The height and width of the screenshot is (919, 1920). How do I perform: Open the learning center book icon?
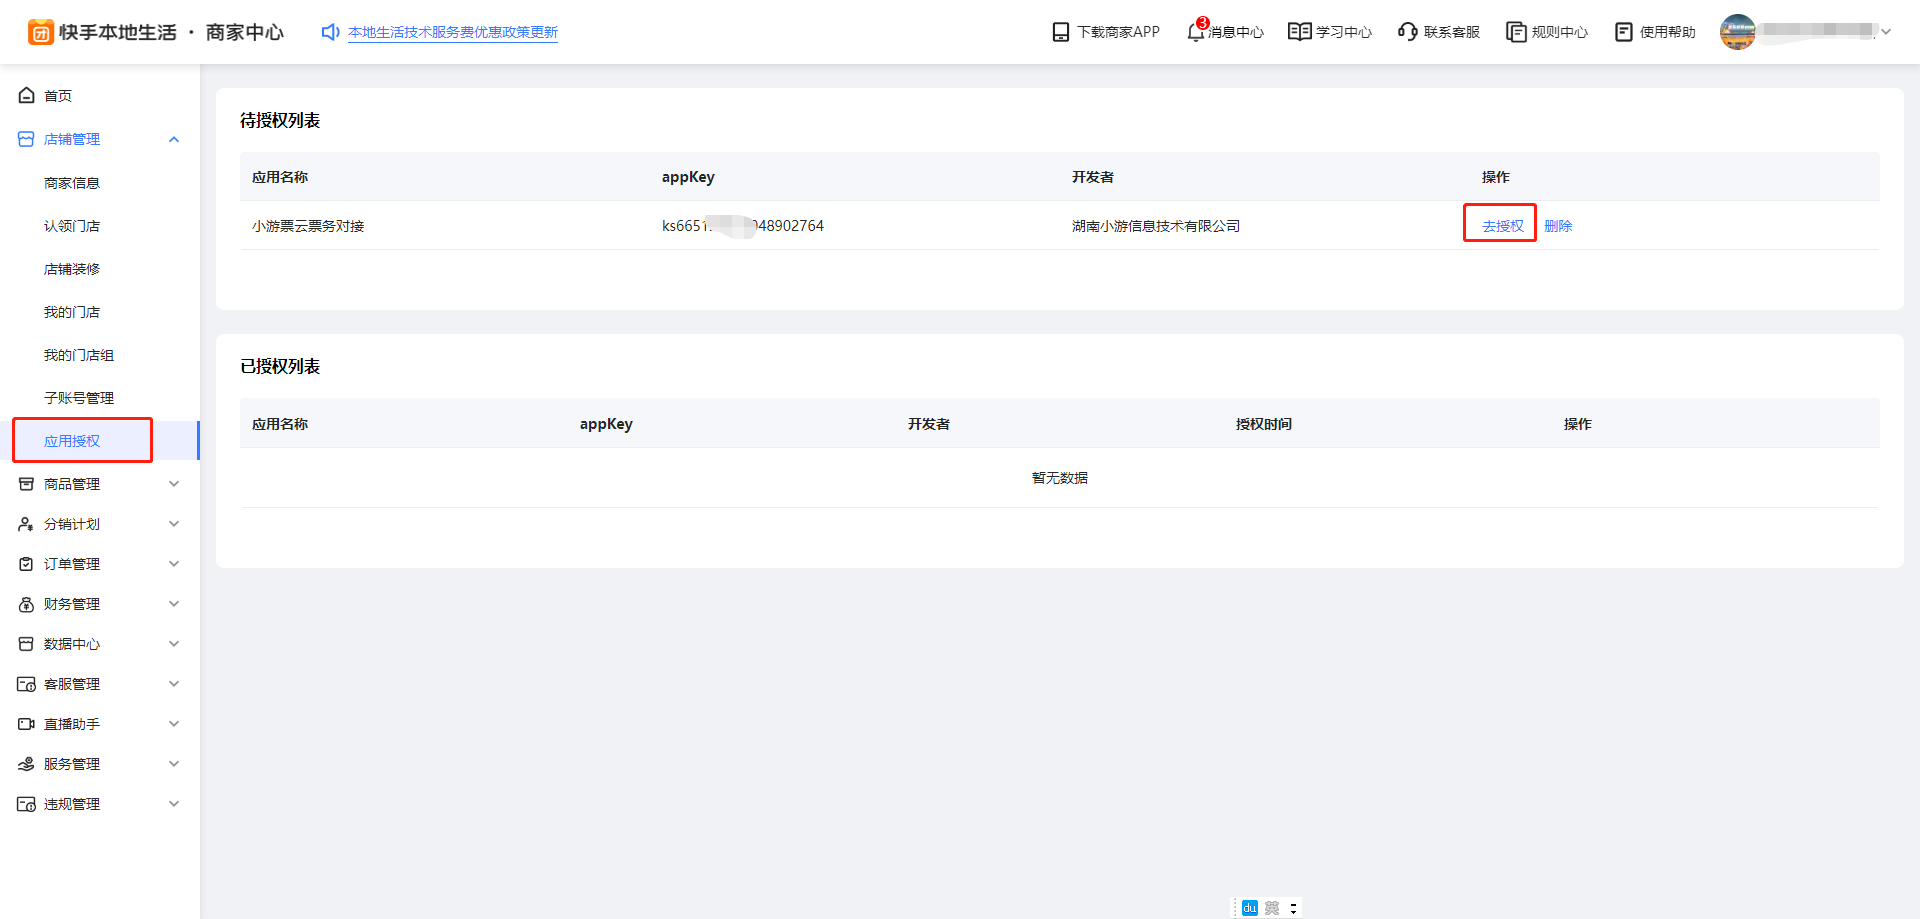(x=1299, y=32)
